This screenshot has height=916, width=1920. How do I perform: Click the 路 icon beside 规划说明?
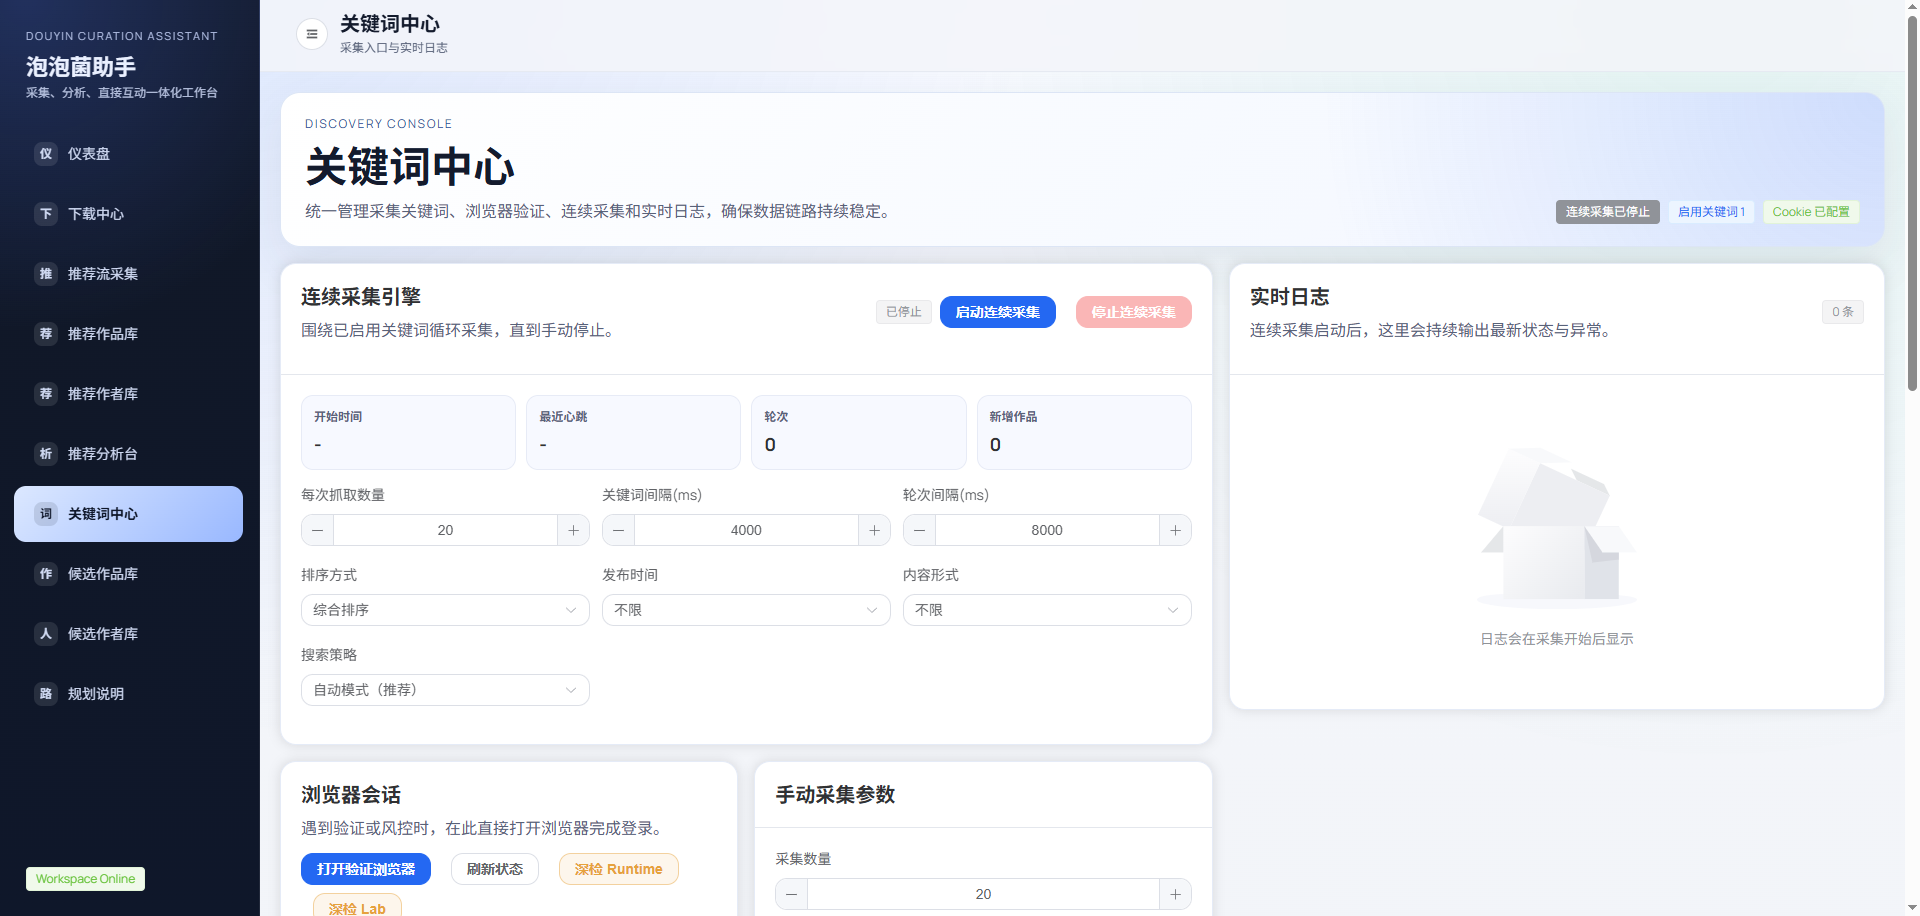pos(46,694)
